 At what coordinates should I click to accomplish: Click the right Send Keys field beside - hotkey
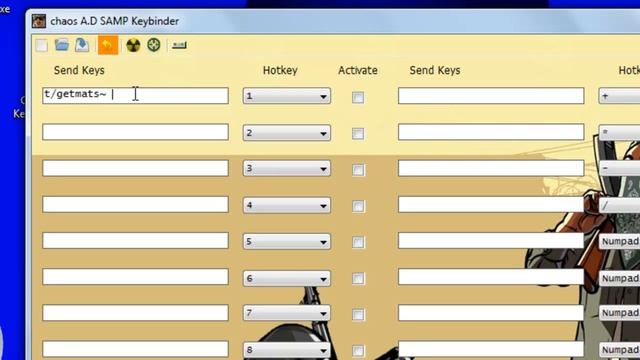(491, 168)
